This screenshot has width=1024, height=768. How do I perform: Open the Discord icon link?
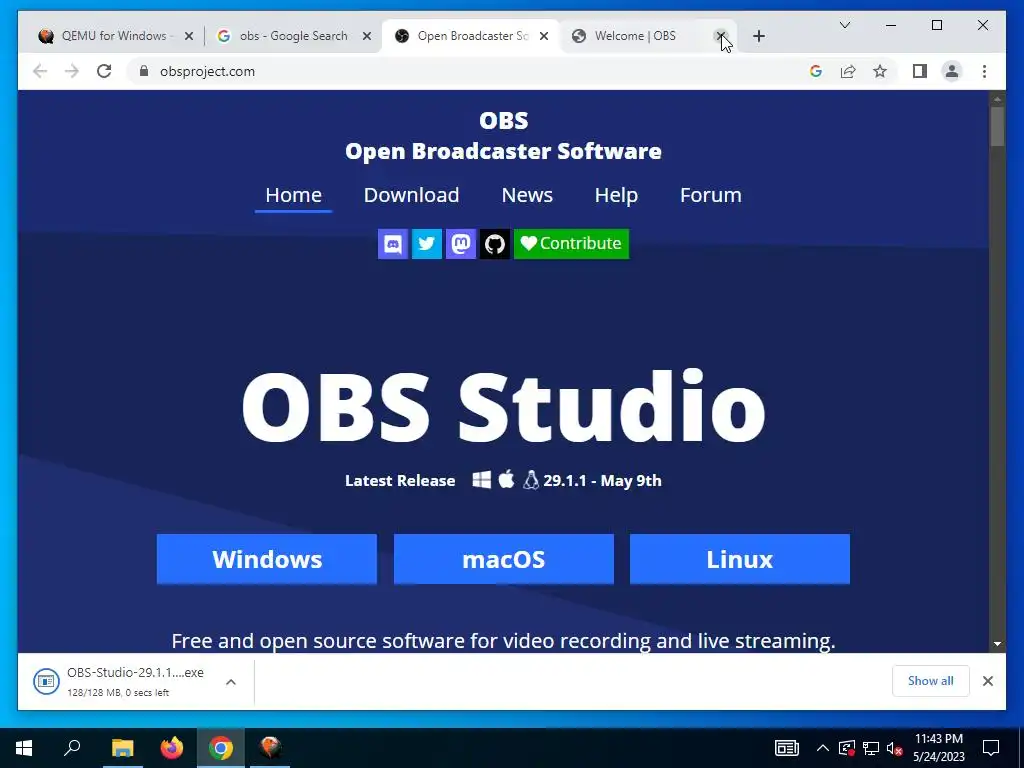393,244
